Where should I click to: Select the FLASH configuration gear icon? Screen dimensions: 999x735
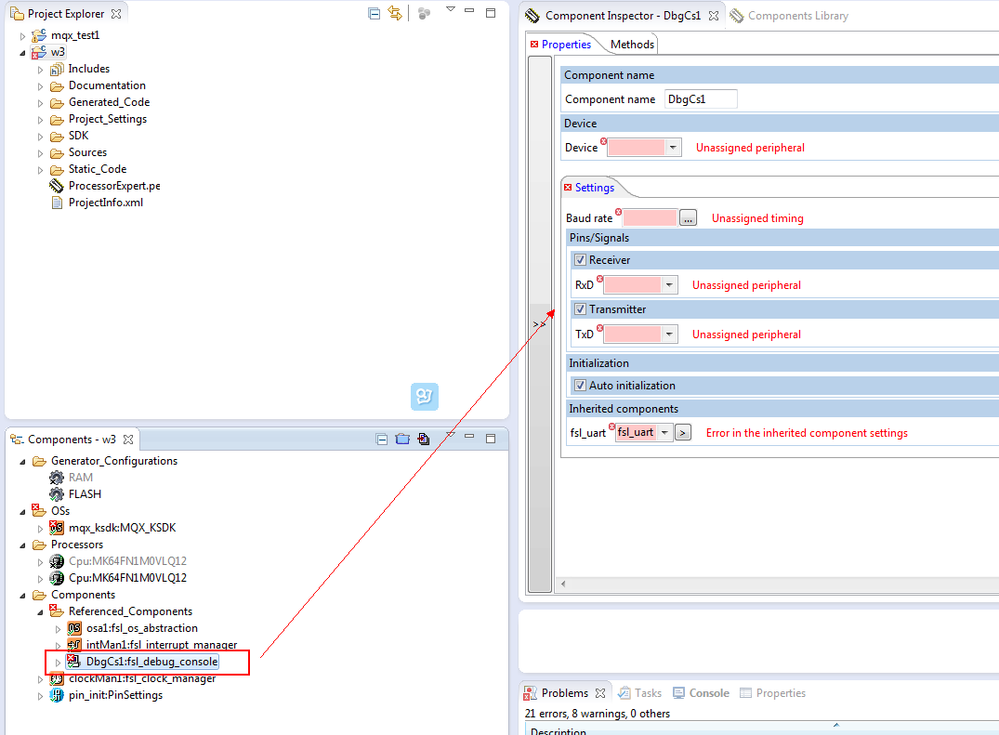click(x=57, y=494)
